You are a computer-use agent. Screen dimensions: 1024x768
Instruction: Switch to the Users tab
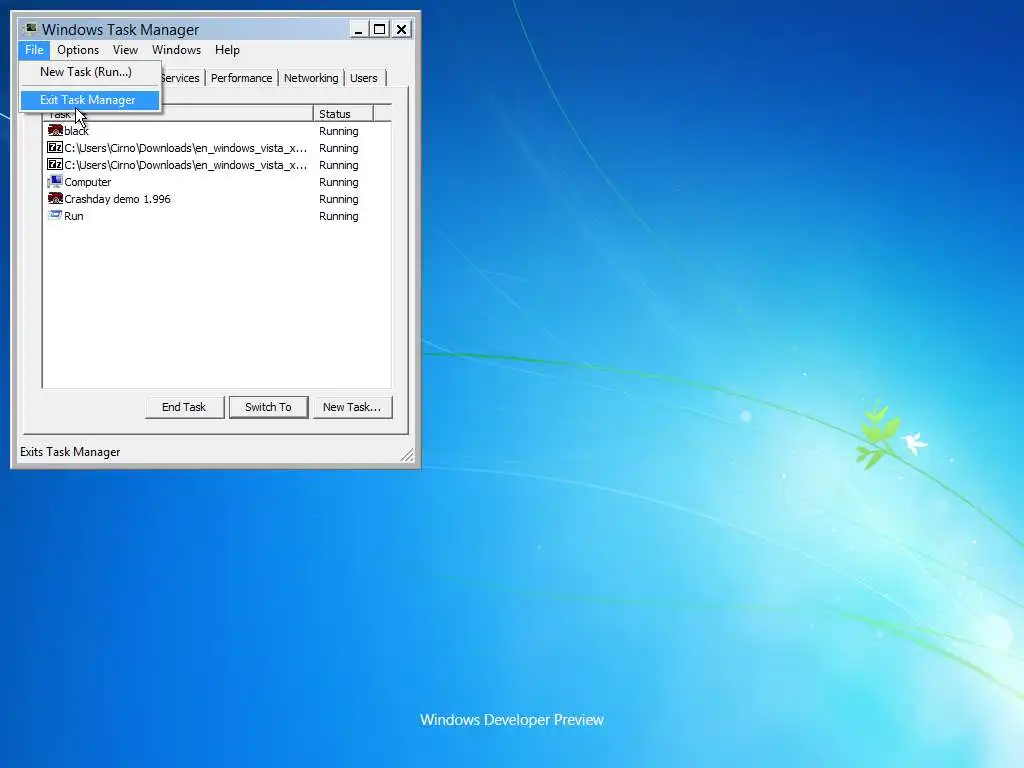[364, 78]
